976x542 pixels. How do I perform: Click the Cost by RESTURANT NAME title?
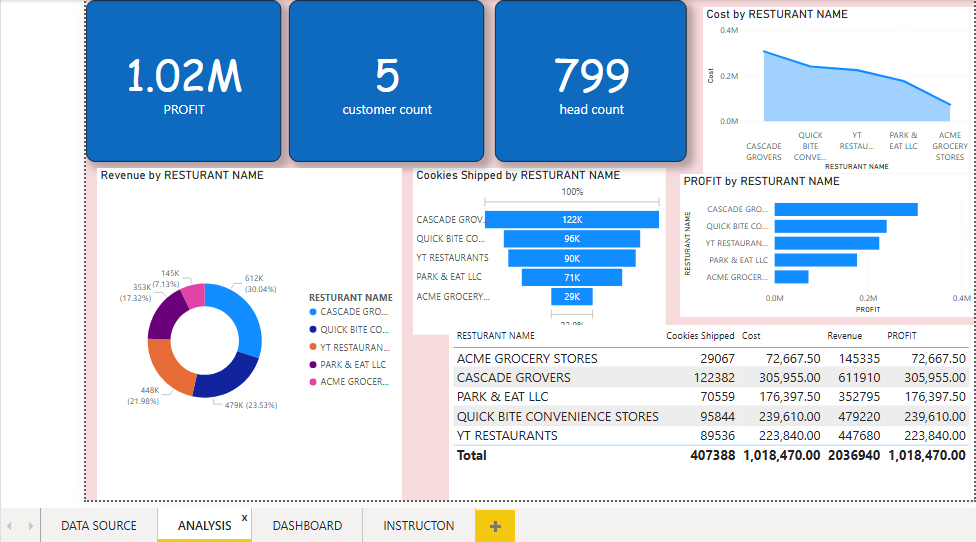776,14
